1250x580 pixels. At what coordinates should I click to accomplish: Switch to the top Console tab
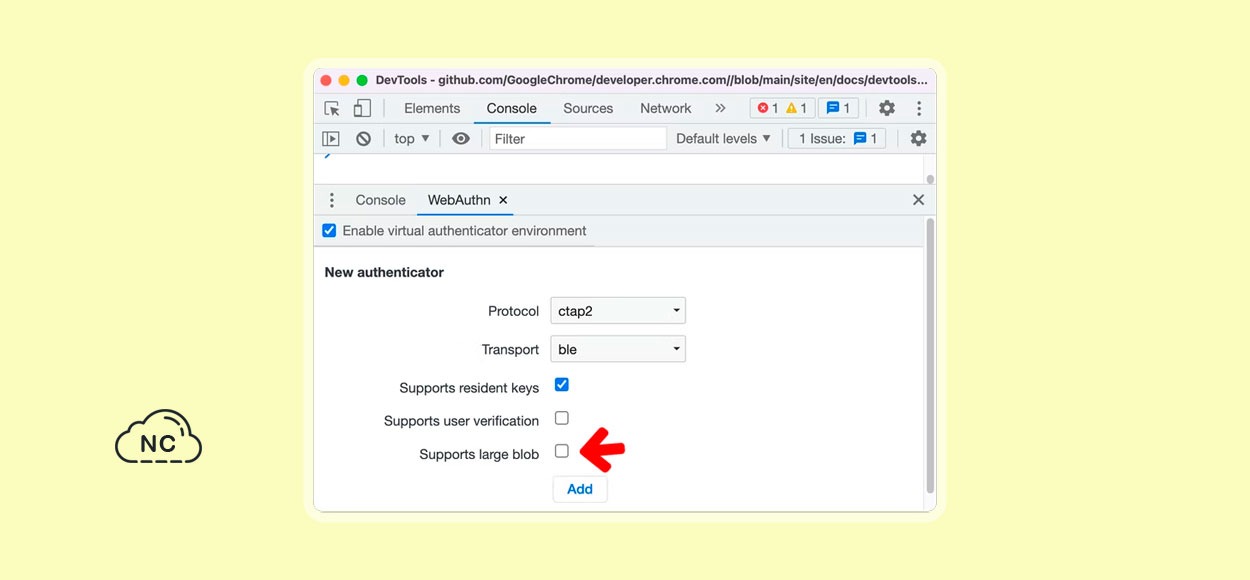512,108
